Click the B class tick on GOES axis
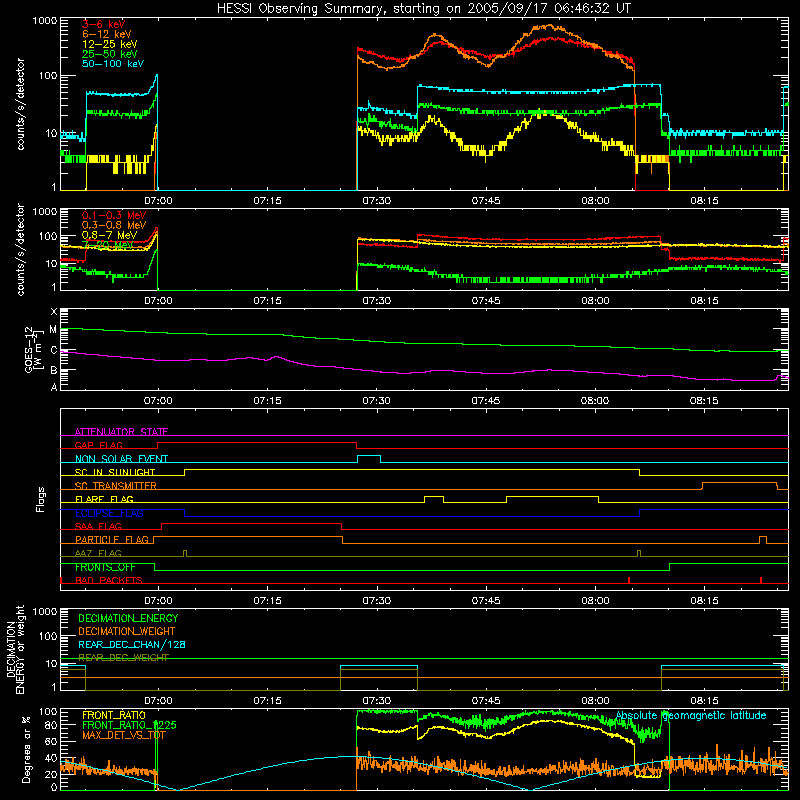Screen dimensions: 800x800 point(54,370)
